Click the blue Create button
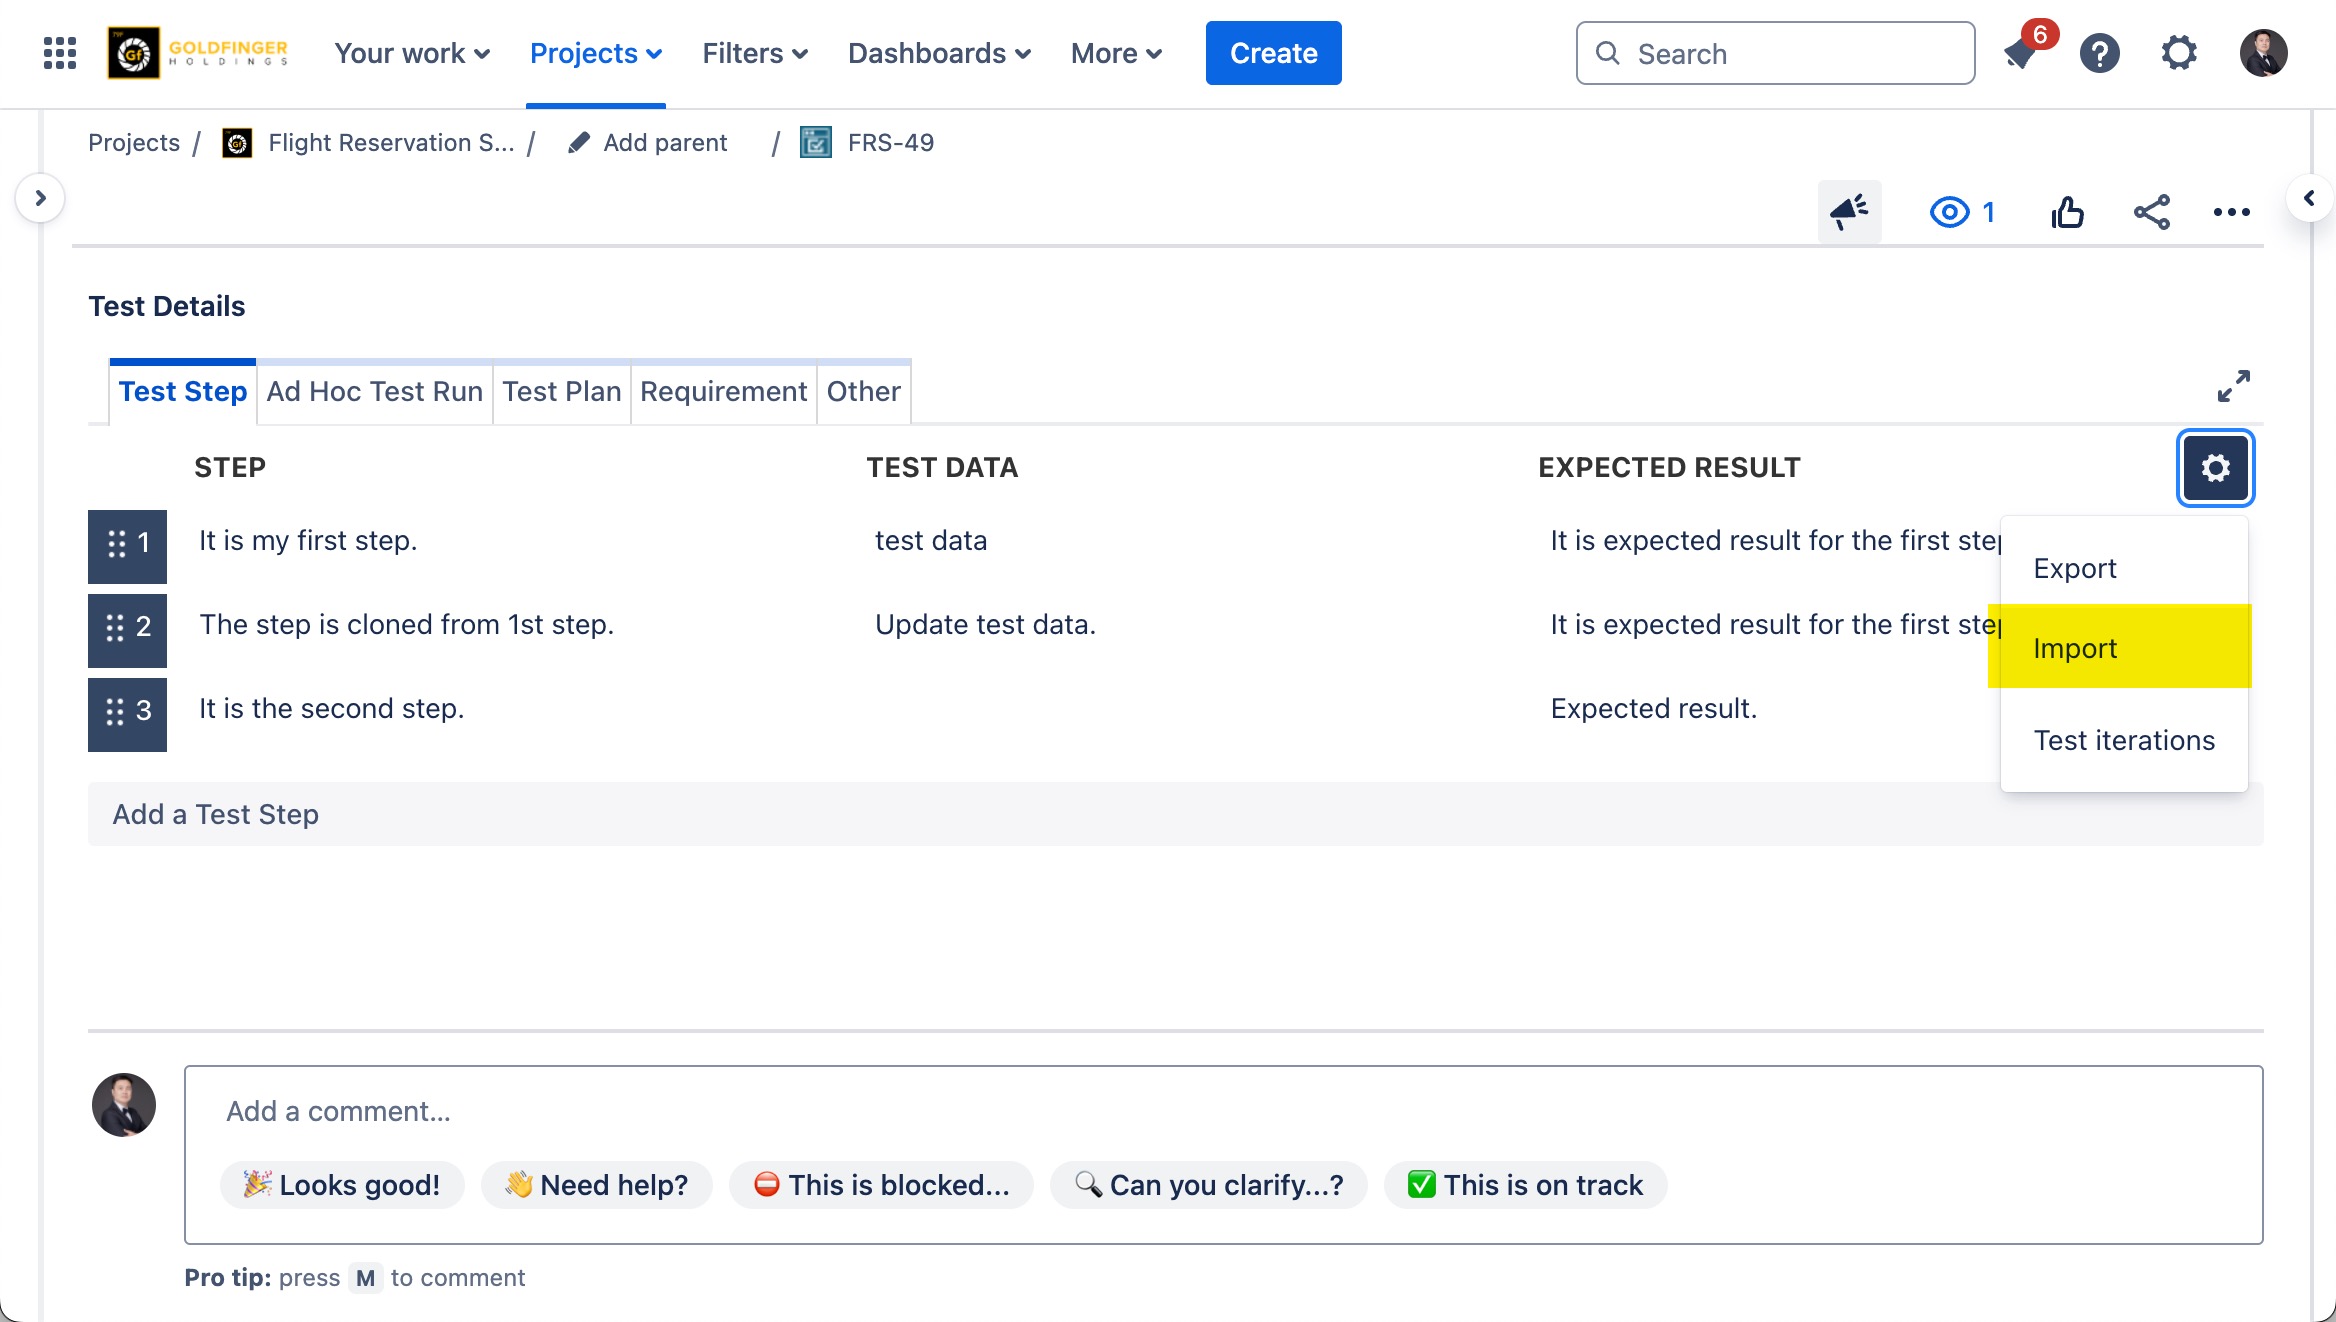Screen dimensions: 2336x1322 1273,53
